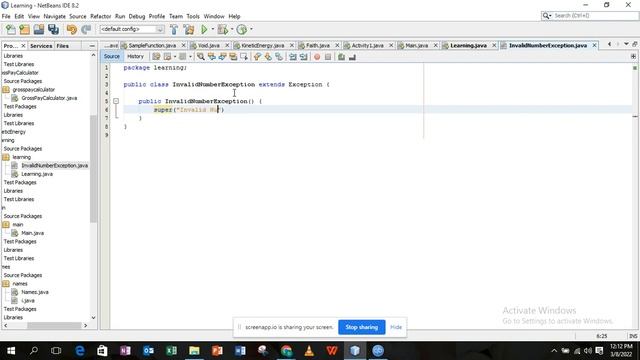This screenshot has width=640, height=360.
Task: Click the Find Next Occurrence icon
Action: click(222, 57)
